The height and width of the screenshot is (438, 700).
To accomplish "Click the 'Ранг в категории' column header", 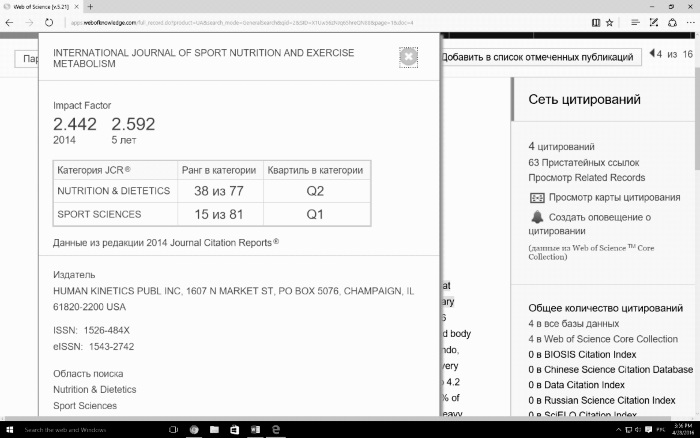I will pyautogui.click(x=220, y=170).
